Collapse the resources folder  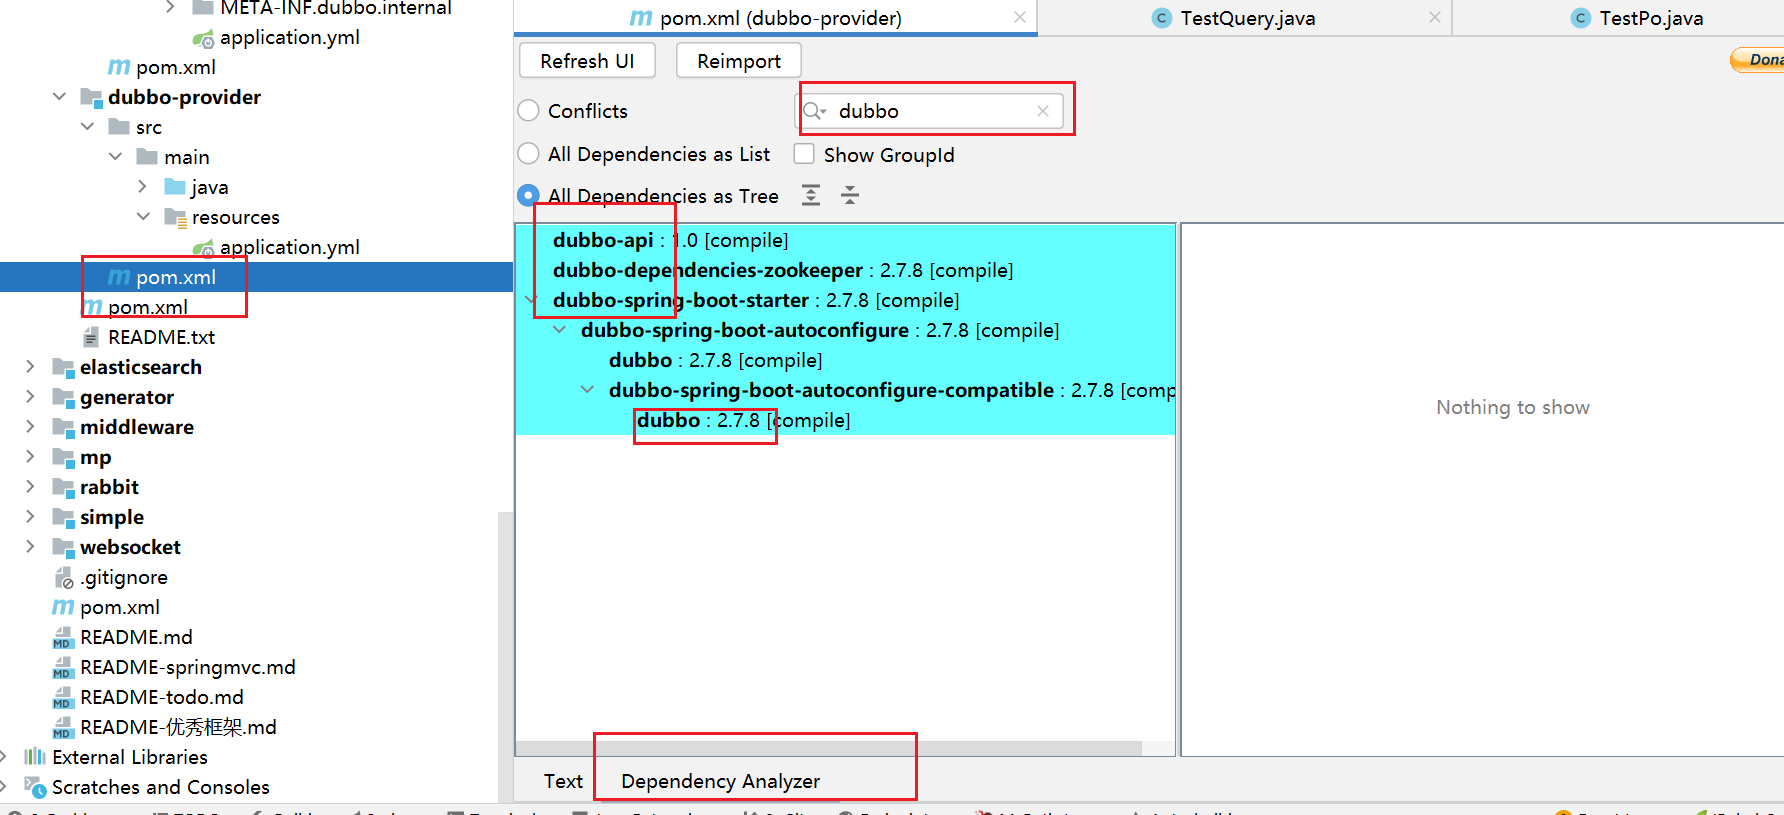pos(143,217)
